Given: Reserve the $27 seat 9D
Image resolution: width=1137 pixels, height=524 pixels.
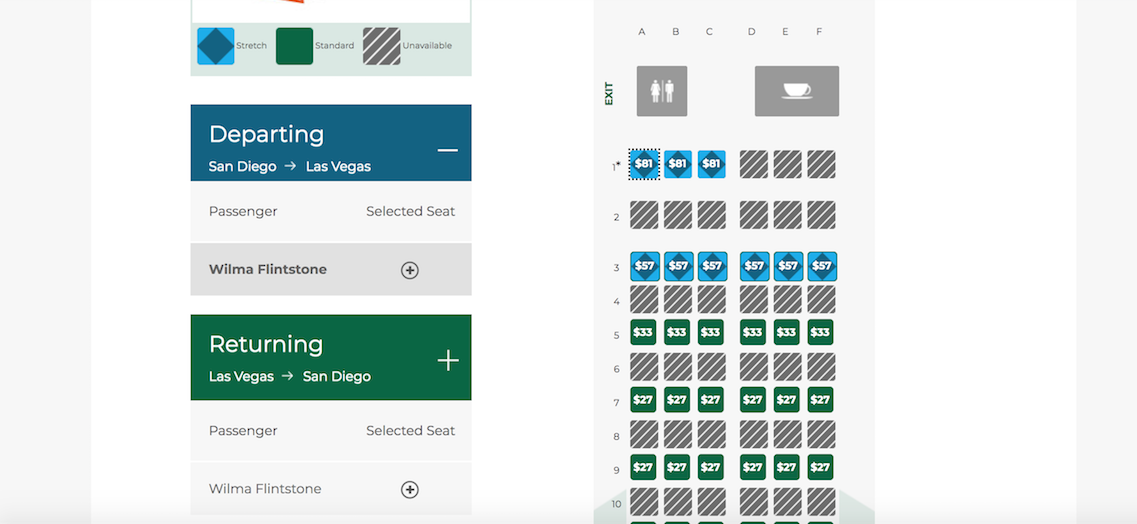Looking at the screenshot, I should pyautogui.click(x=753, y=467).
